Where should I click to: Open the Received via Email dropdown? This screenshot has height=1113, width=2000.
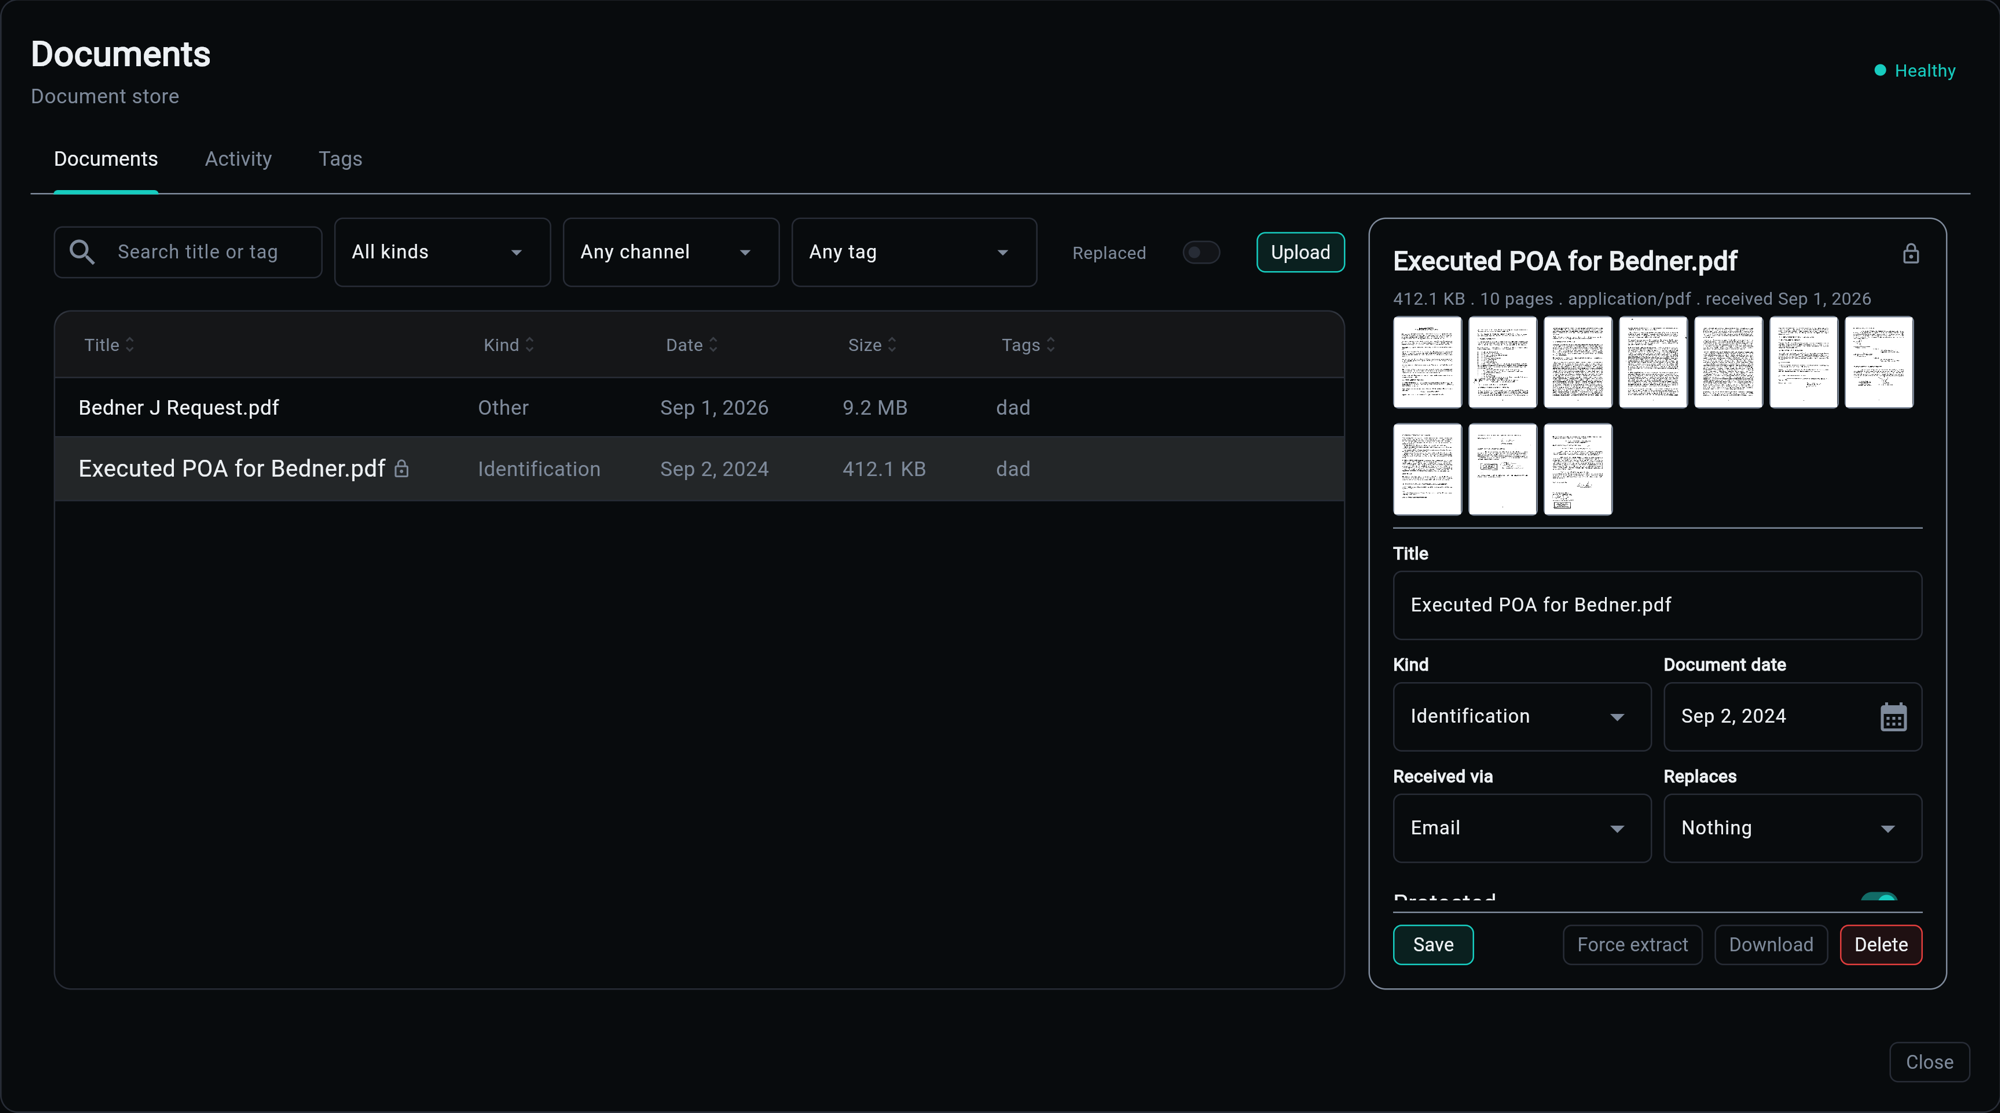(1522, 828)
